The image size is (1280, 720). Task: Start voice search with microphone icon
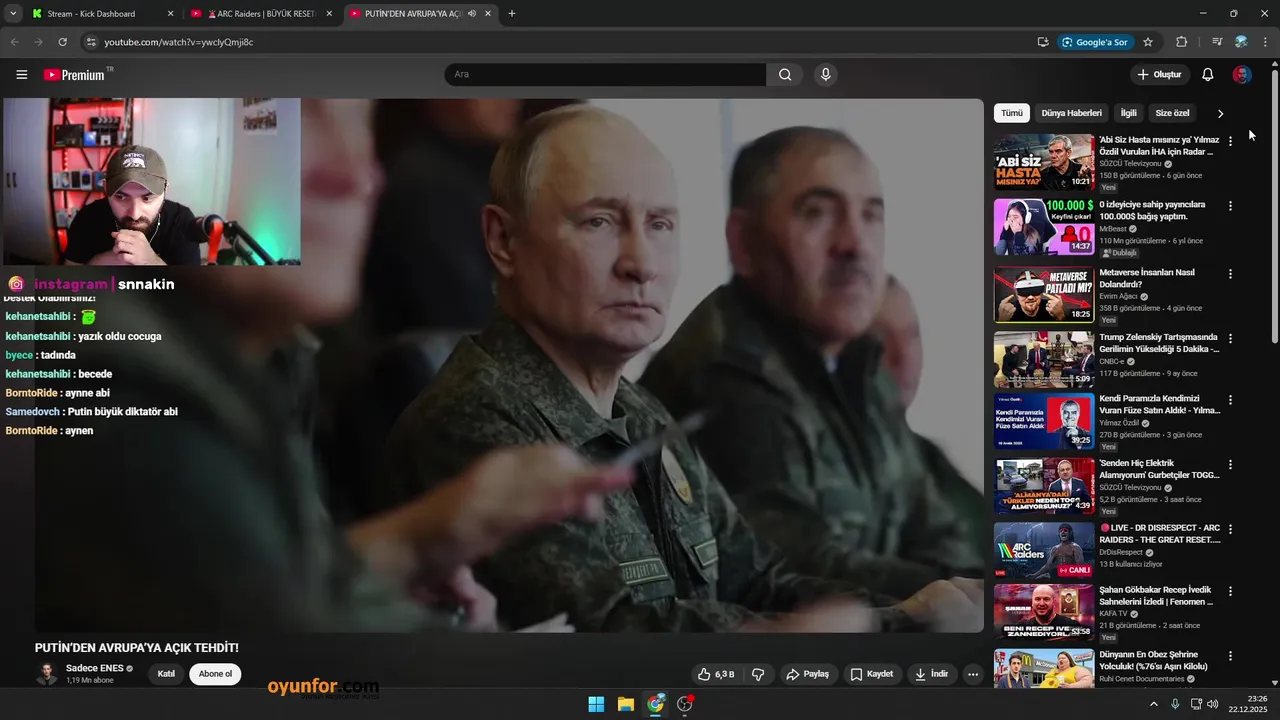click(825, 75)
